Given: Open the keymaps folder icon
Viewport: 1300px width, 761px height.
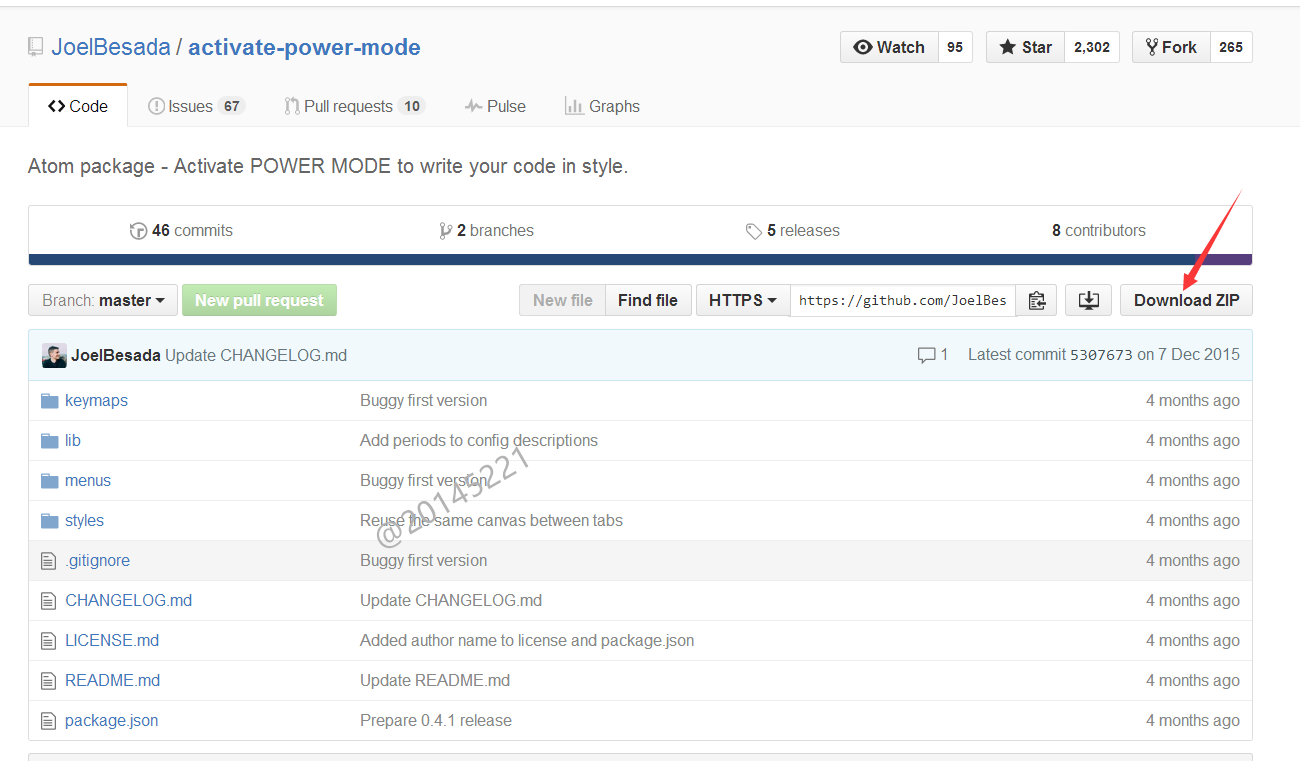Looking at the screenshot, I should point(49,400).
